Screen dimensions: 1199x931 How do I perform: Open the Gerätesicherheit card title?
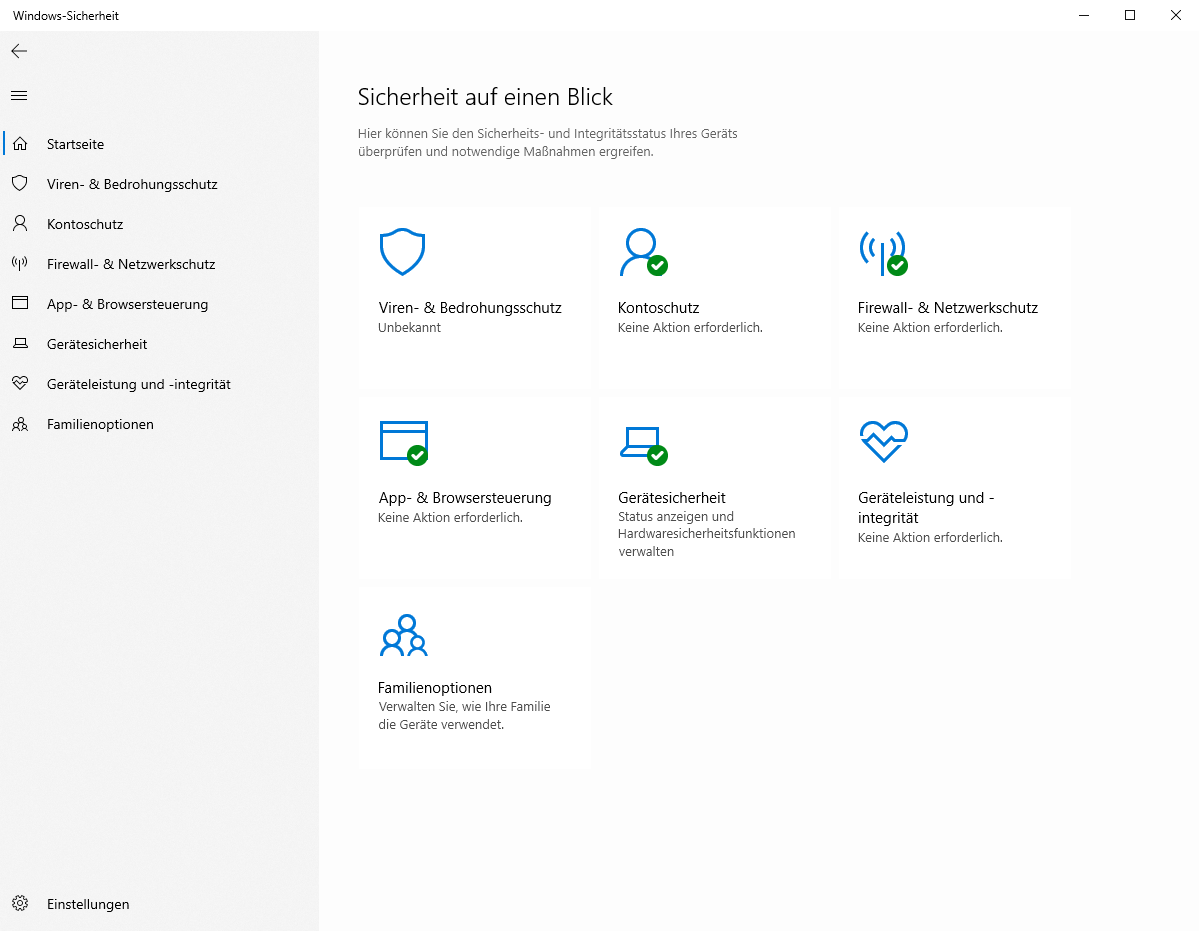pyautogui.click(x=671, y=498)
